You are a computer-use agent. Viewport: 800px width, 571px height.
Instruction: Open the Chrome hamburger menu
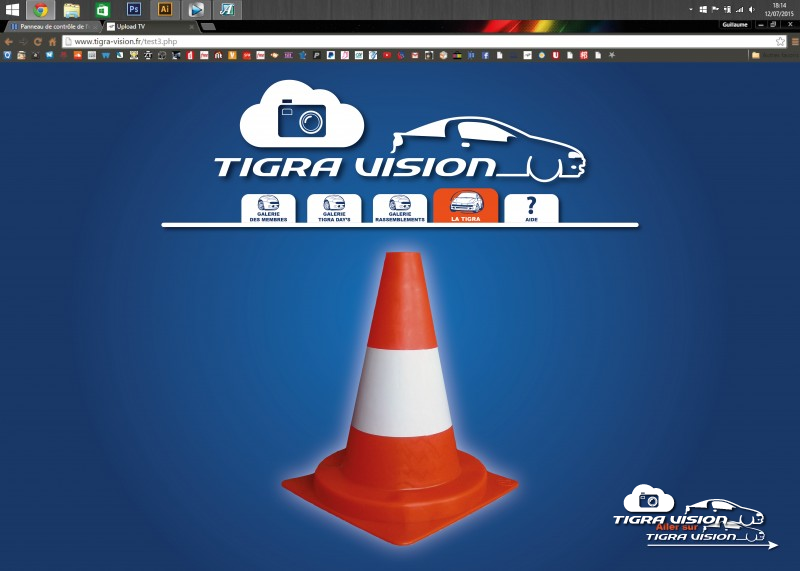point(794,42)
